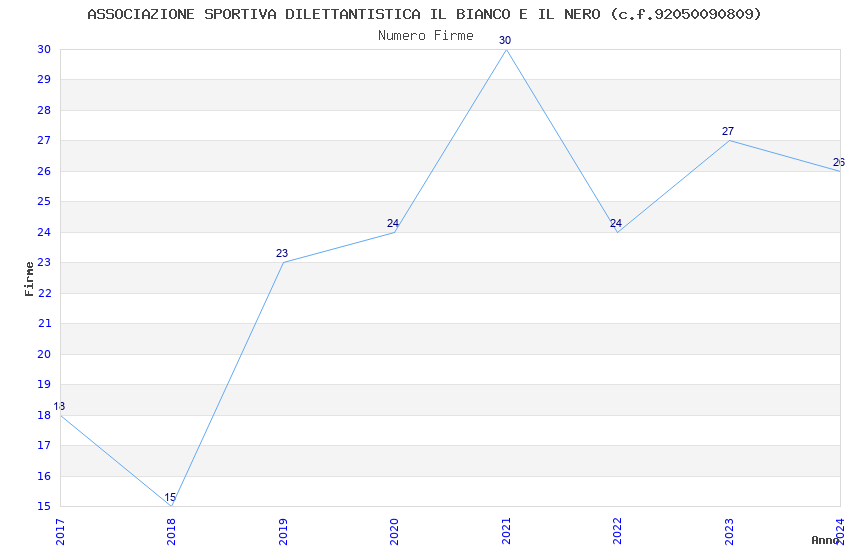This screenshot has height=550, width=850.
Task: Click the 2019 data point labeled 23
Action: coord(284,262)
